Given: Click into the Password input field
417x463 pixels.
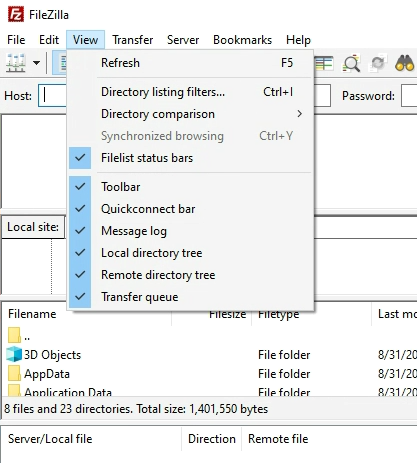Looking at the screenshot, I should click(409, 96).
